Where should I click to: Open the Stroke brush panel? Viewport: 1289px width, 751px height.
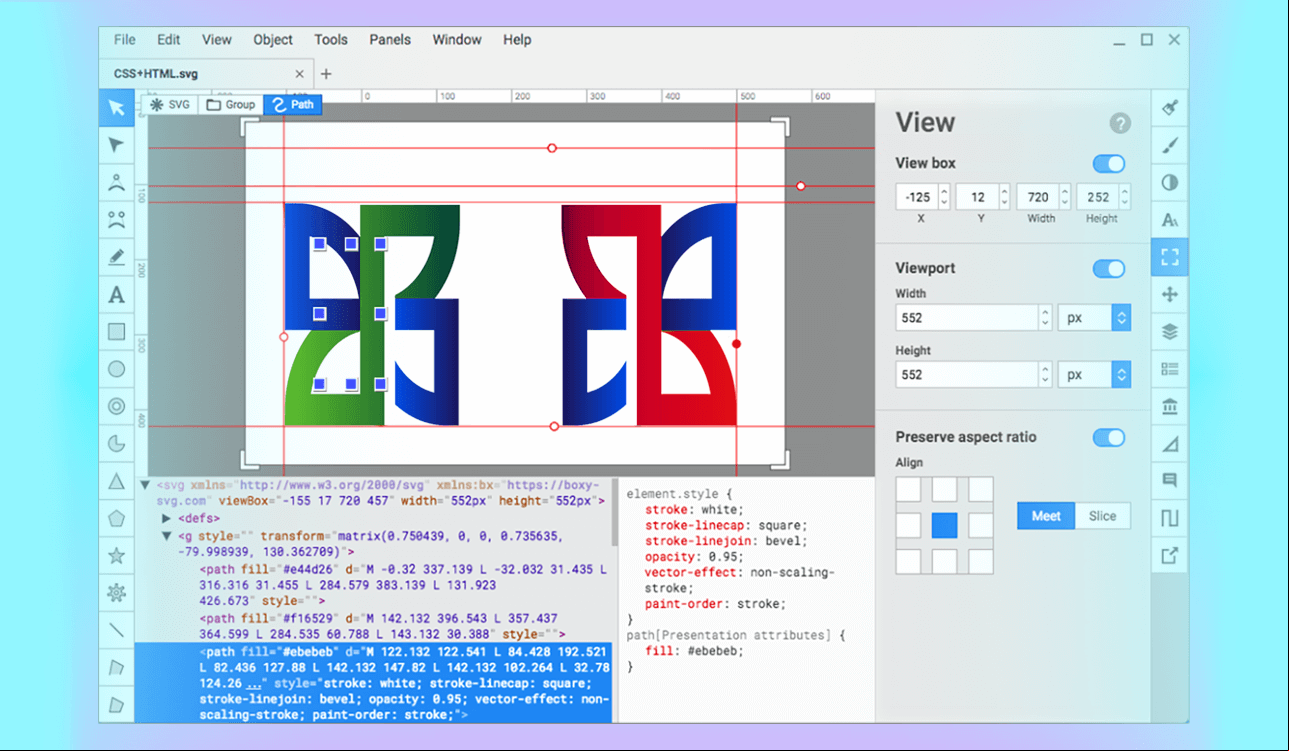point(1170,146)
